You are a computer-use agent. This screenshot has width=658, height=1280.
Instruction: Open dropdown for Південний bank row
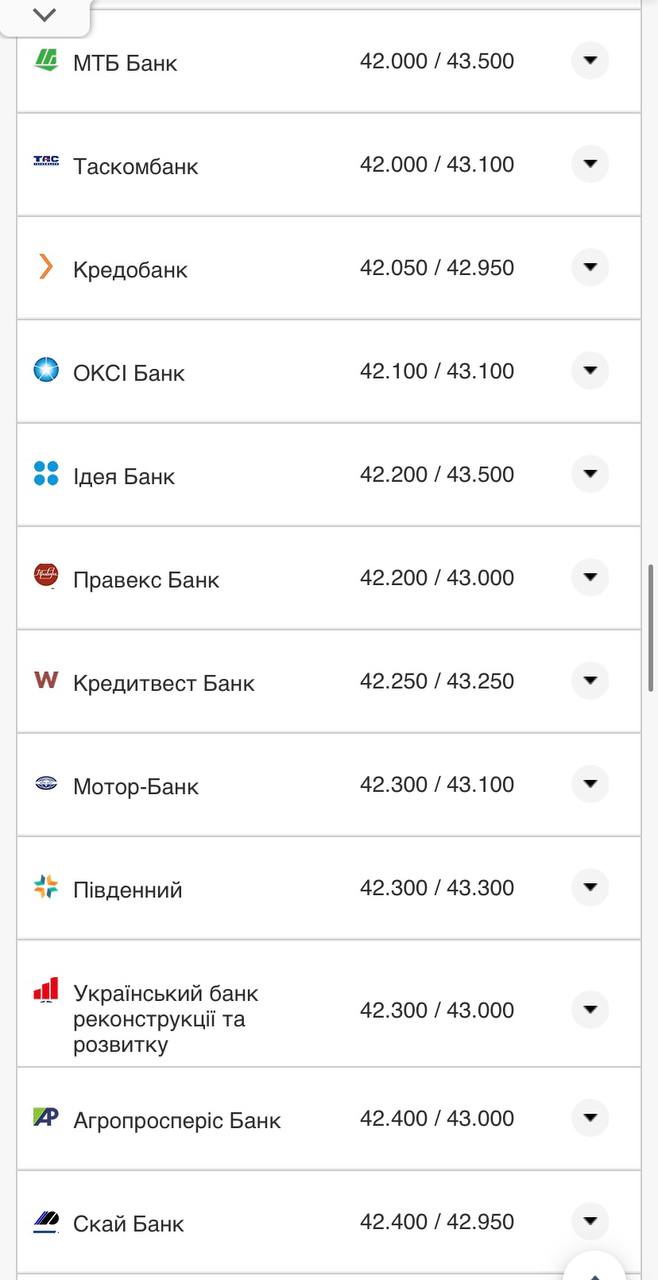[590, 886]
